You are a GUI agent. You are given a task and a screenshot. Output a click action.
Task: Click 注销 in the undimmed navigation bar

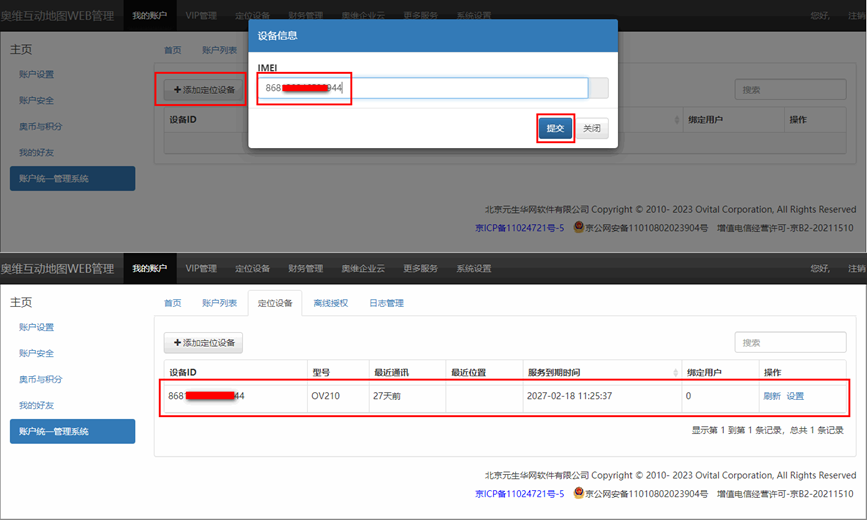coord(857,268)
